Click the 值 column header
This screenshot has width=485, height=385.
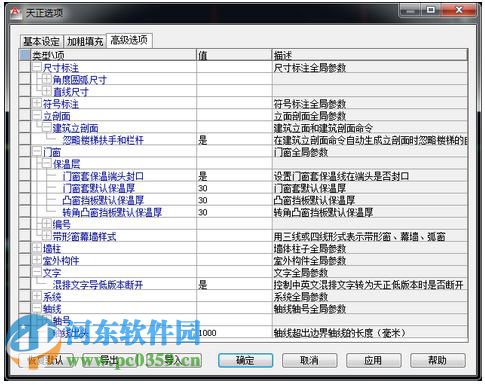pyautogui.click(x=234, y=55)
